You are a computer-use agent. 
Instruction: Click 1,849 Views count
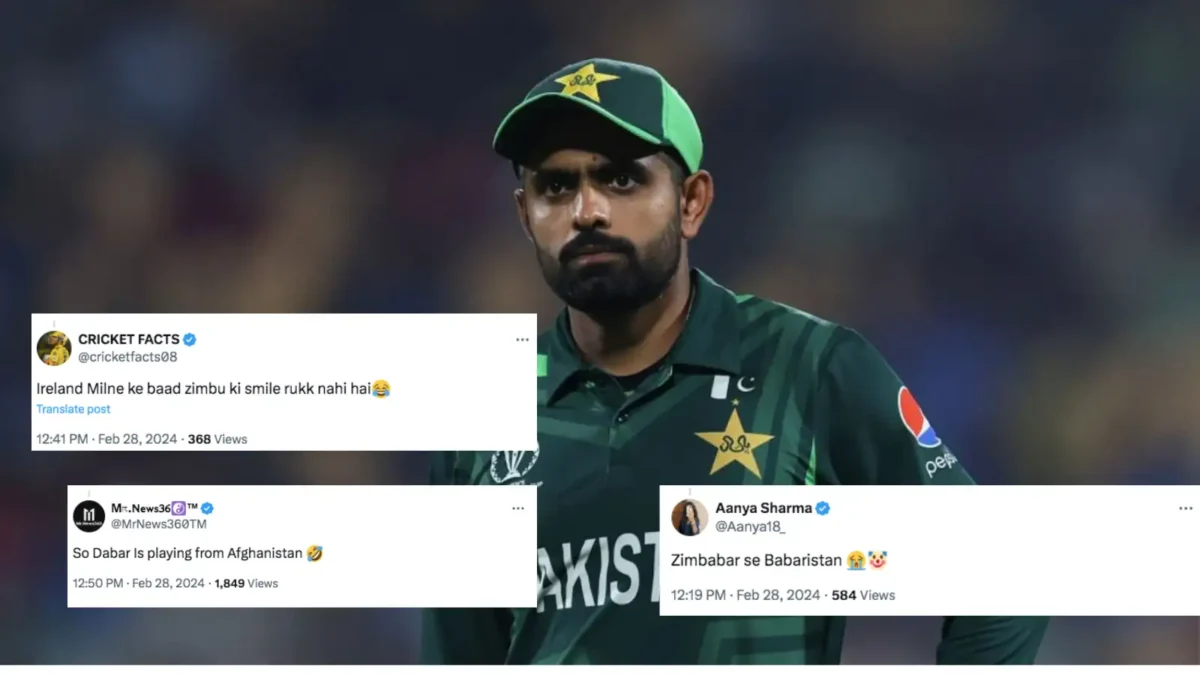tap(246, 583)
